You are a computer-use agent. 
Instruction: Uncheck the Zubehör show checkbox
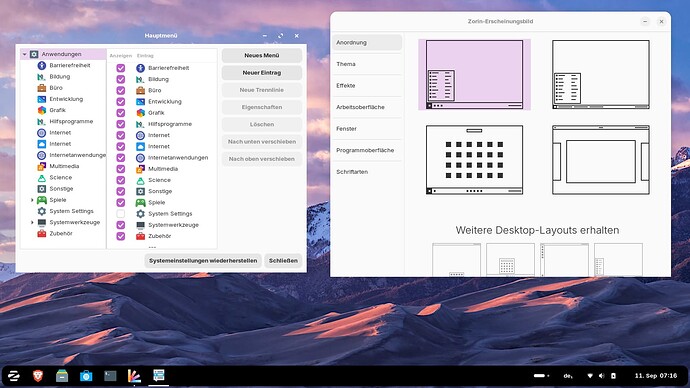coord(121,236)
